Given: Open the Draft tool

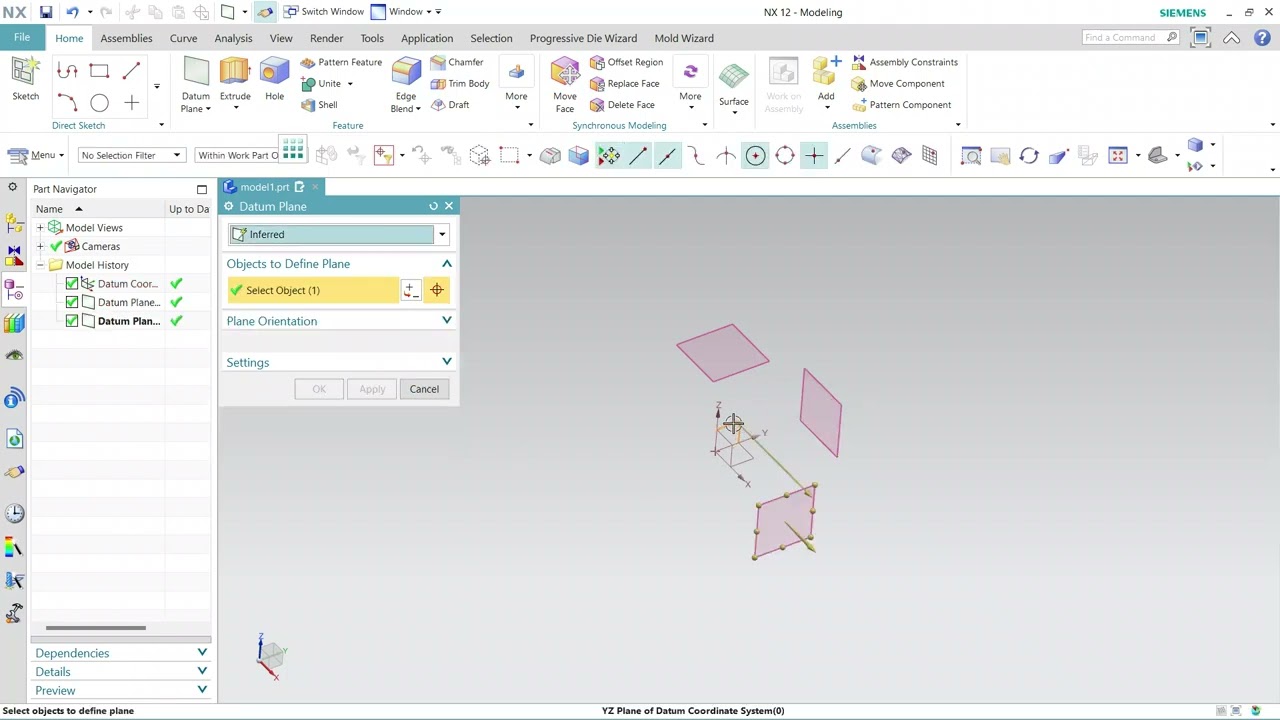Looking at the screenshot, I should pos(451,105).
